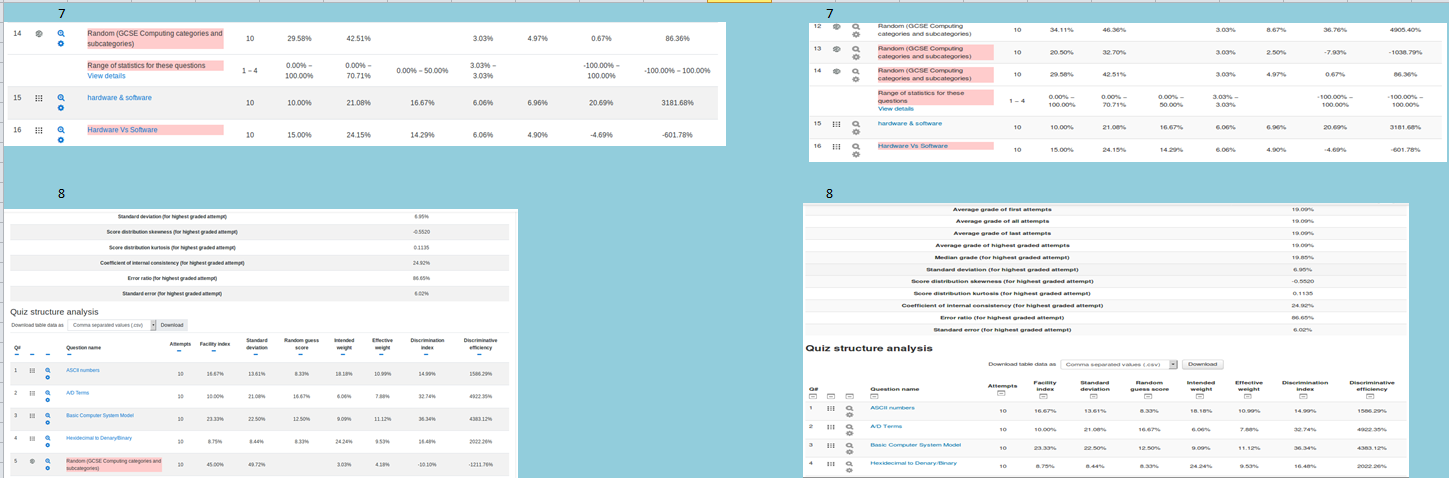Image resolution: width=1449 pixels, height=478 pixels.
Task: Collapse Facility index column in right panel 8
Action: (1044, 396)
